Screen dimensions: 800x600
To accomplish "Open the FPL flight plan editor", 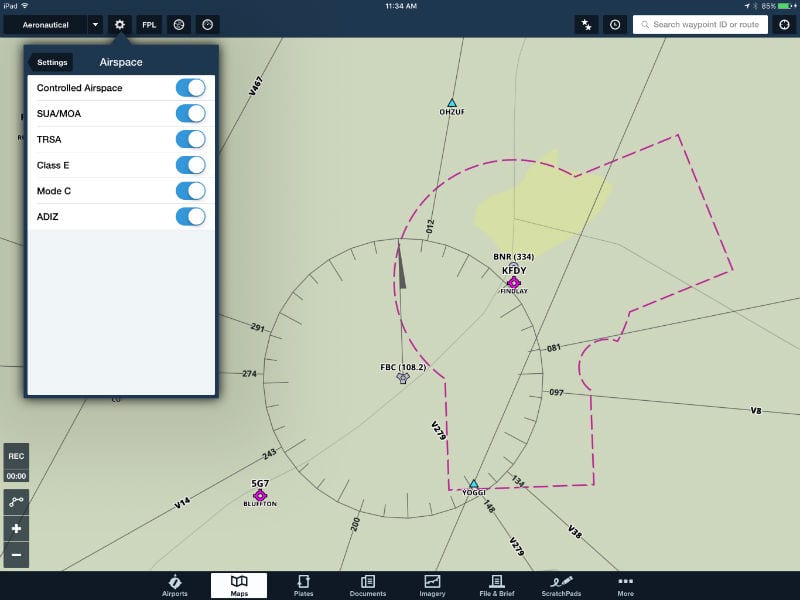I will (x=147, y=24).
